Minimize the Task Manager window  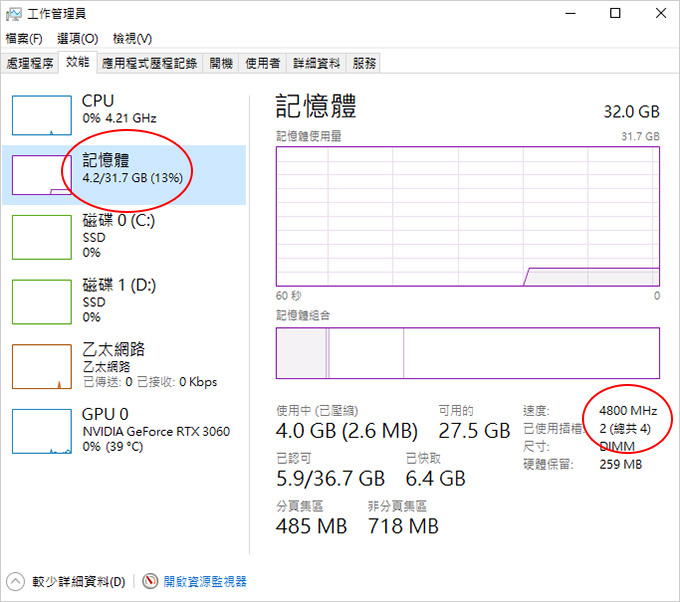pyautogui.click(x=570, y=13)
